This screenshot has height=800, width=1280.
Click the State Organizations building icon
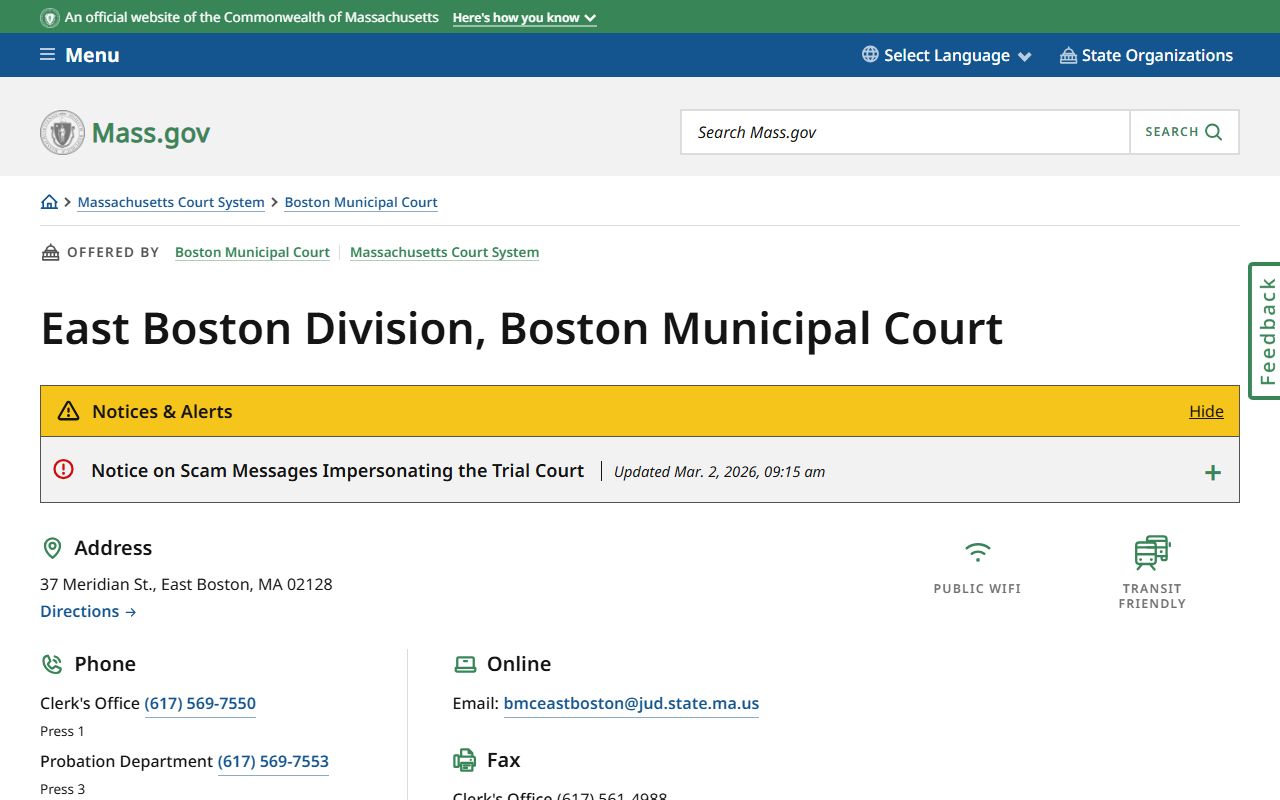(x=1068, y=55)
